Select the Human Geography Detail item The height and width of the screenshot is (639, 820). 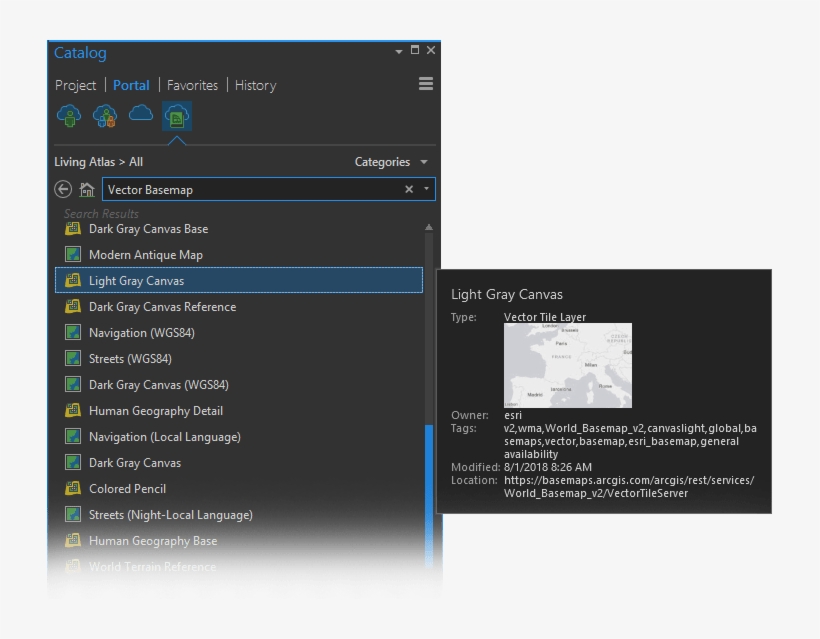155,411
